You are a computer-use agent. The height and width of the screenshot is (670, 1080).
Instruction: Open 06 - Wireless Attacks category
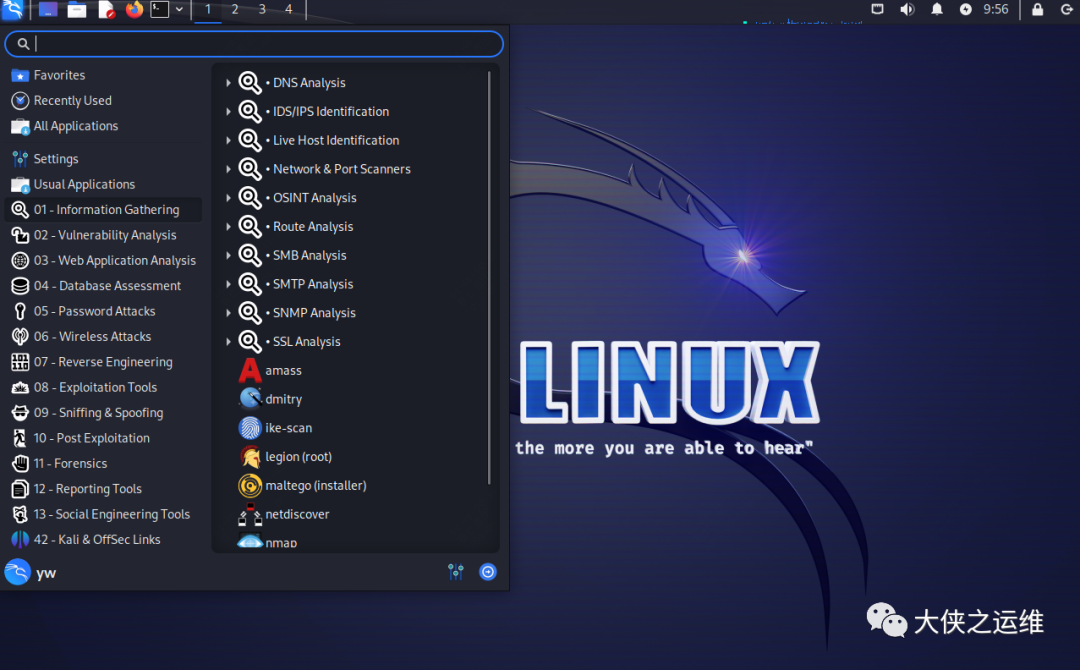[x=92, y=337]
